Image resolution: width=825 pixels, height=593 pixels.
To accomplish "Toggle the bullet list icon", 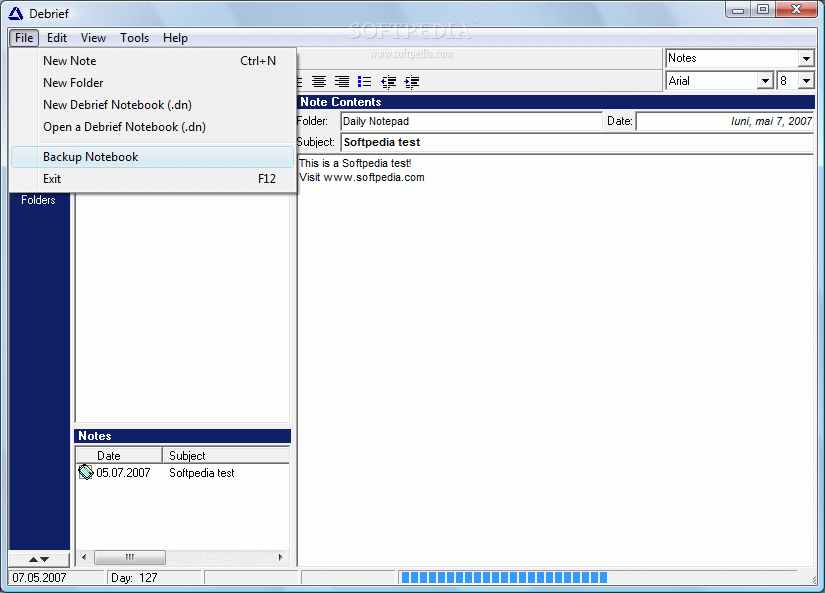I will 365,82.
